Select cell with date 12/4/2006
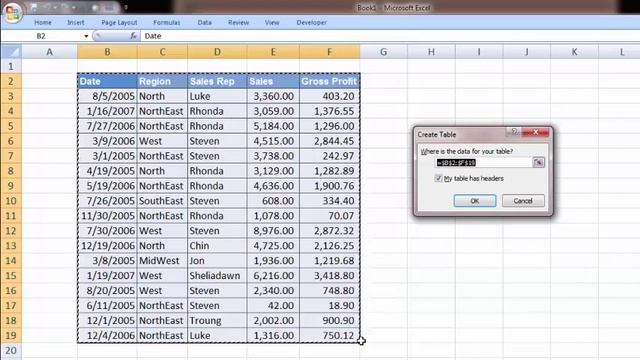This screenshot has height=360, width=640. point(107,336)
